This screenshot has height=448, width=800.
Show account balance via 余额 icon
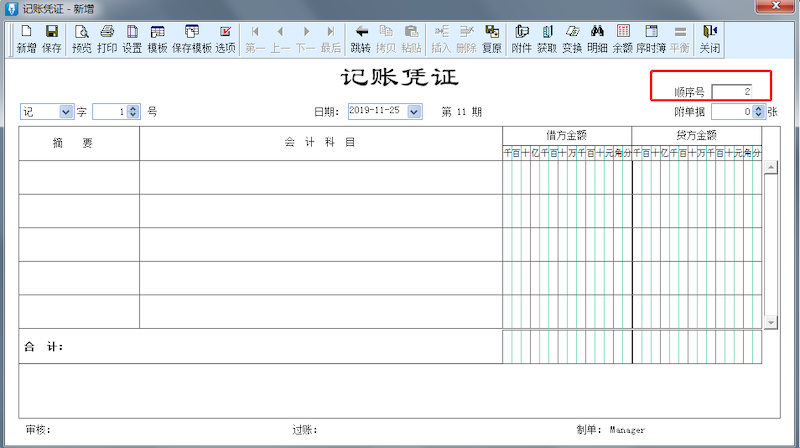tap(622, 39)
